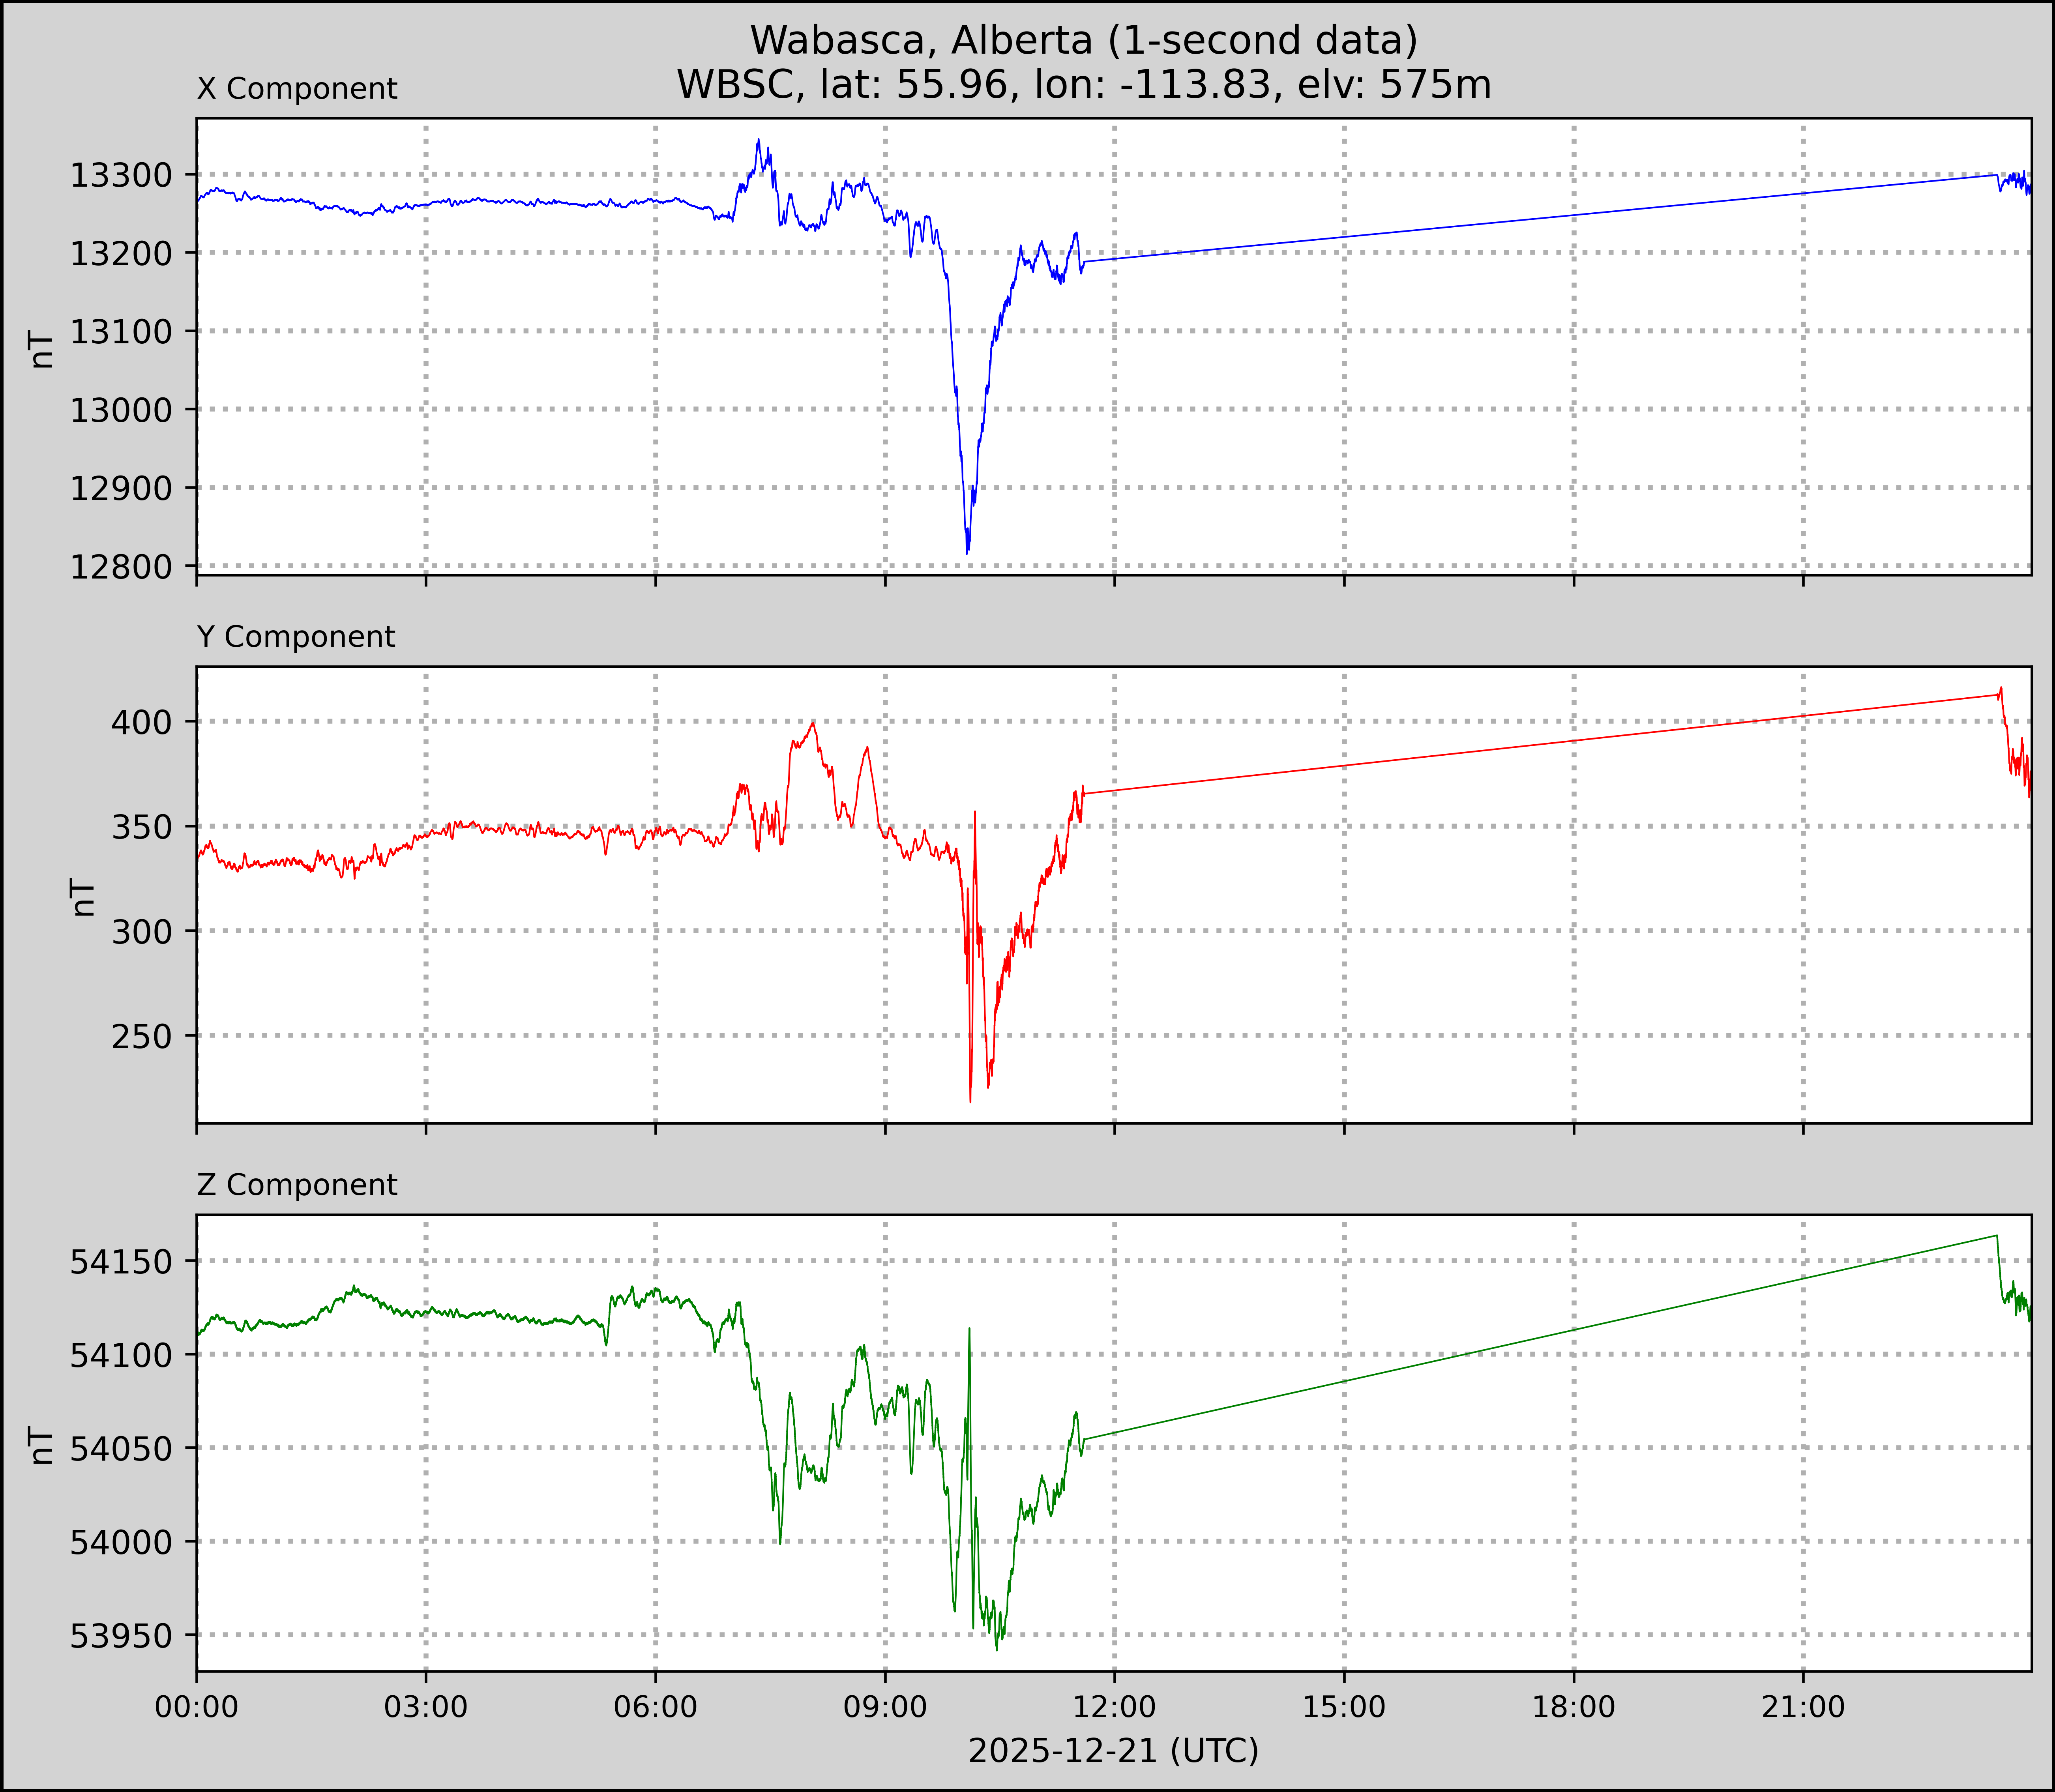Click the 12:00 time axis label

pyautogui.click(x=1114, y=1707)
